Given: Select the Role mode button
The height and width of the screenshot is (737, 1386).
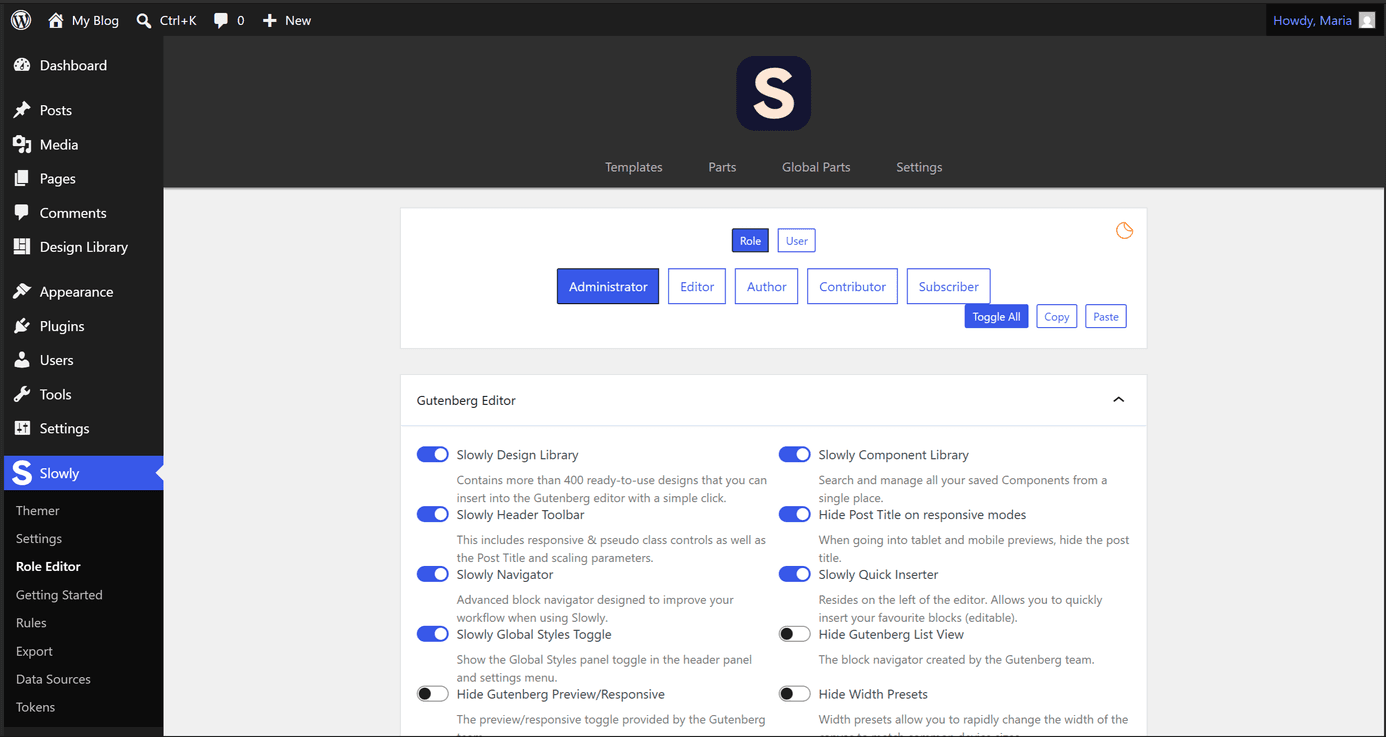Looking at the screenshot, I should pyautogui.click(x=750, y=241).
